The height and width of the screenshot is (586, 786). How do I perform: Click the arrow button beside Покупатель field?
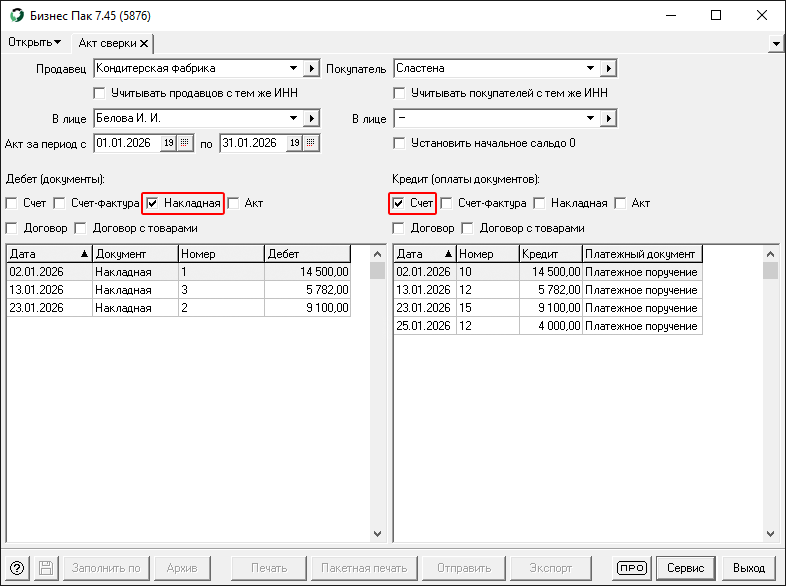click(607, 68)
